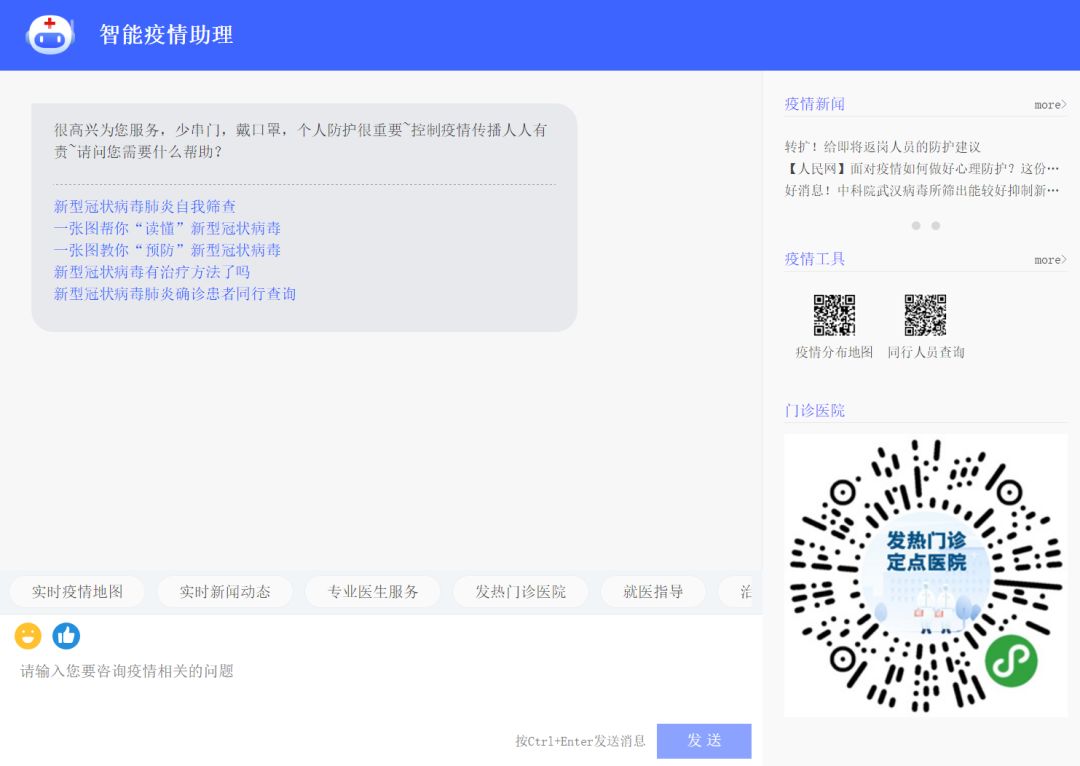Screen dimensions: 1080x766
Task: Click the 门诊医院 section heading
Action: point(815,411)
